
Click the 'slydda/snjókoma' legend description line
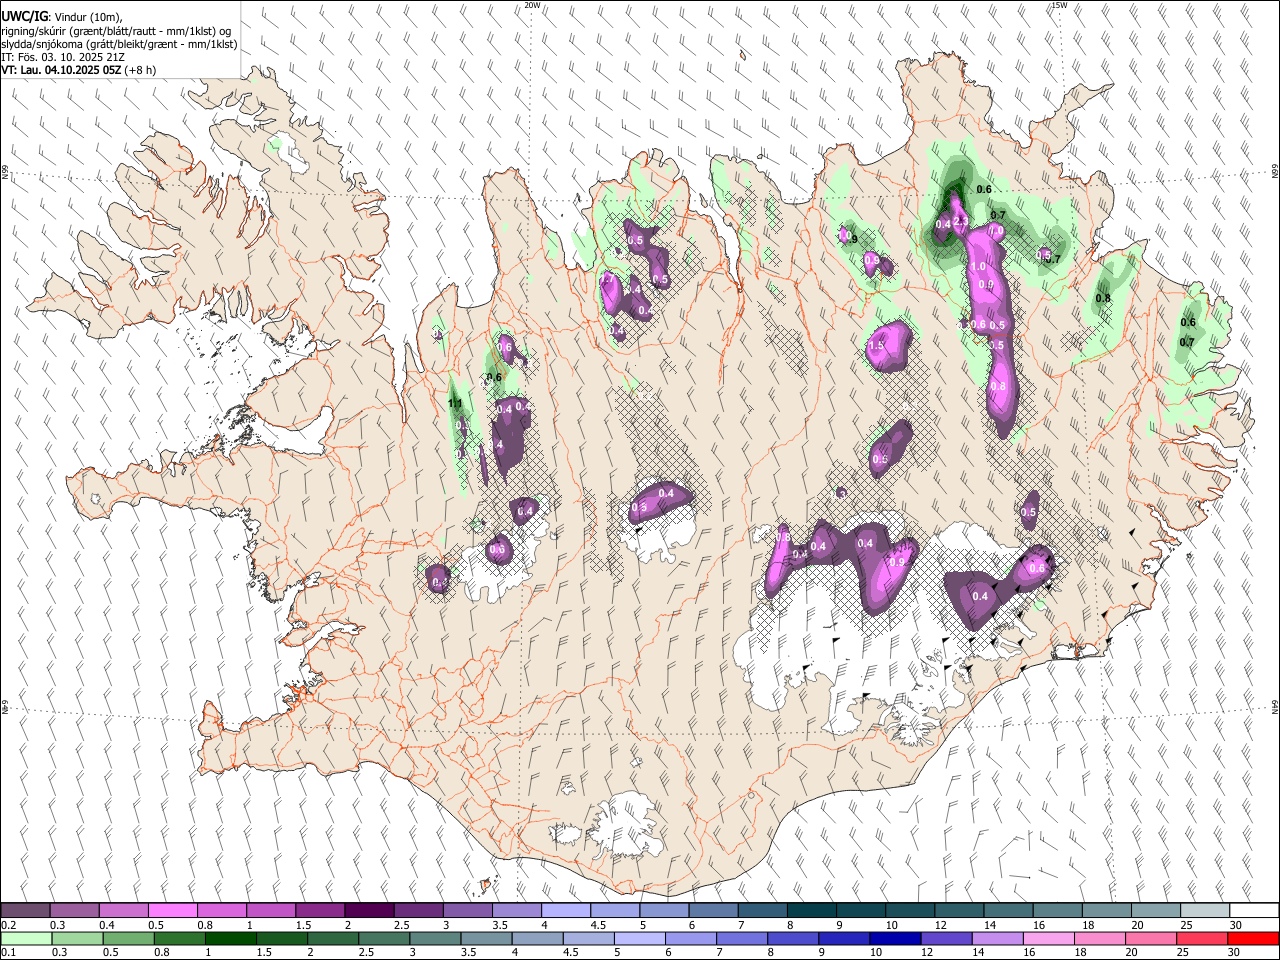coord(119,44)
